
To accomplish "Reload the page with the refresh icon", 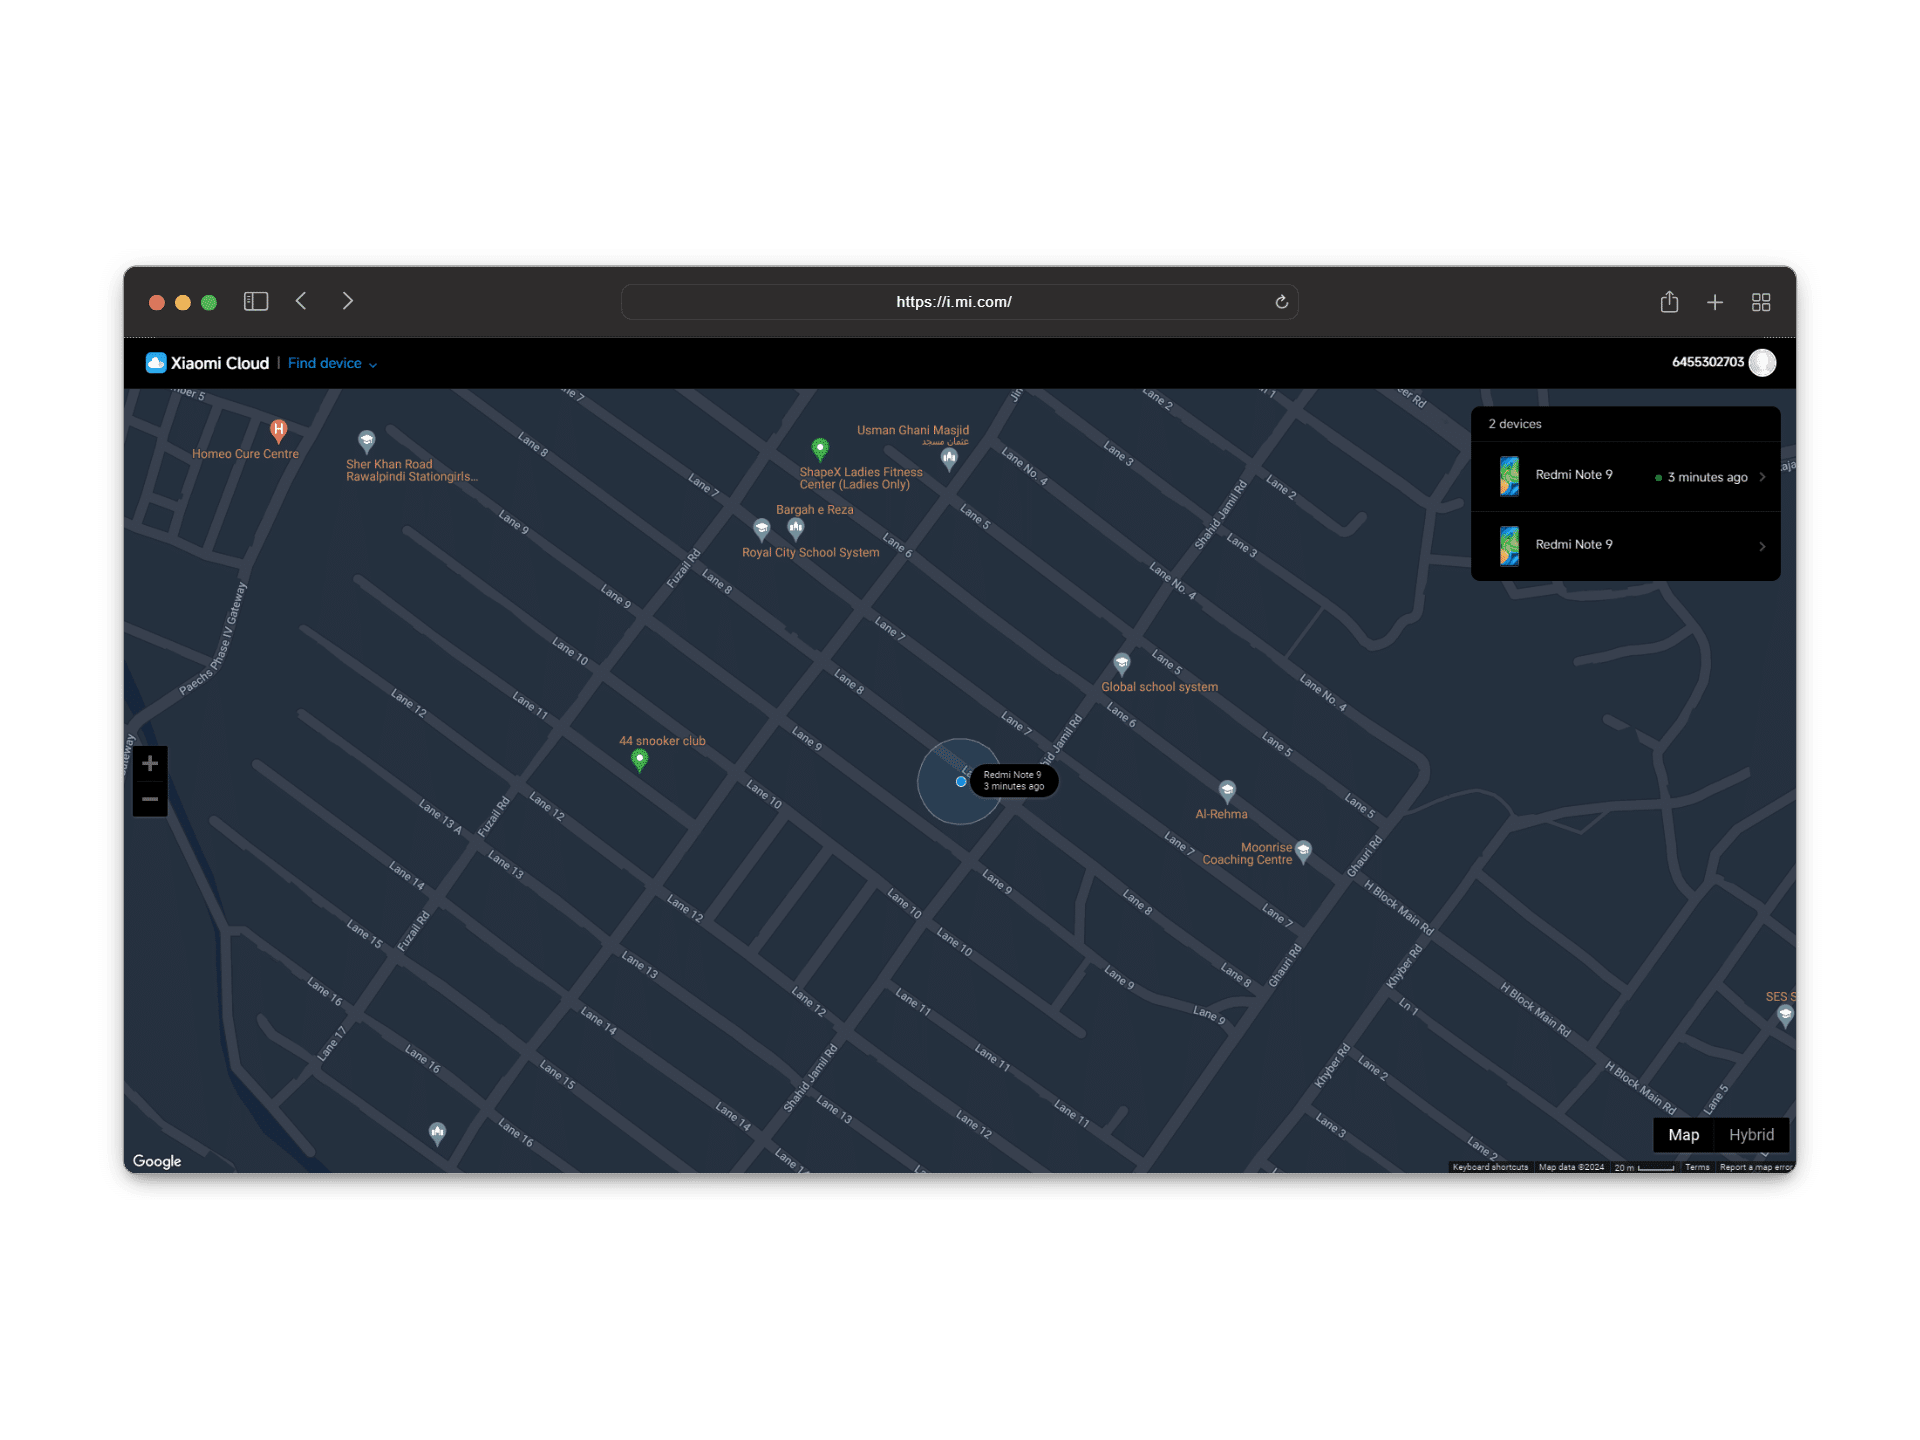I will tap(1281, 302).
